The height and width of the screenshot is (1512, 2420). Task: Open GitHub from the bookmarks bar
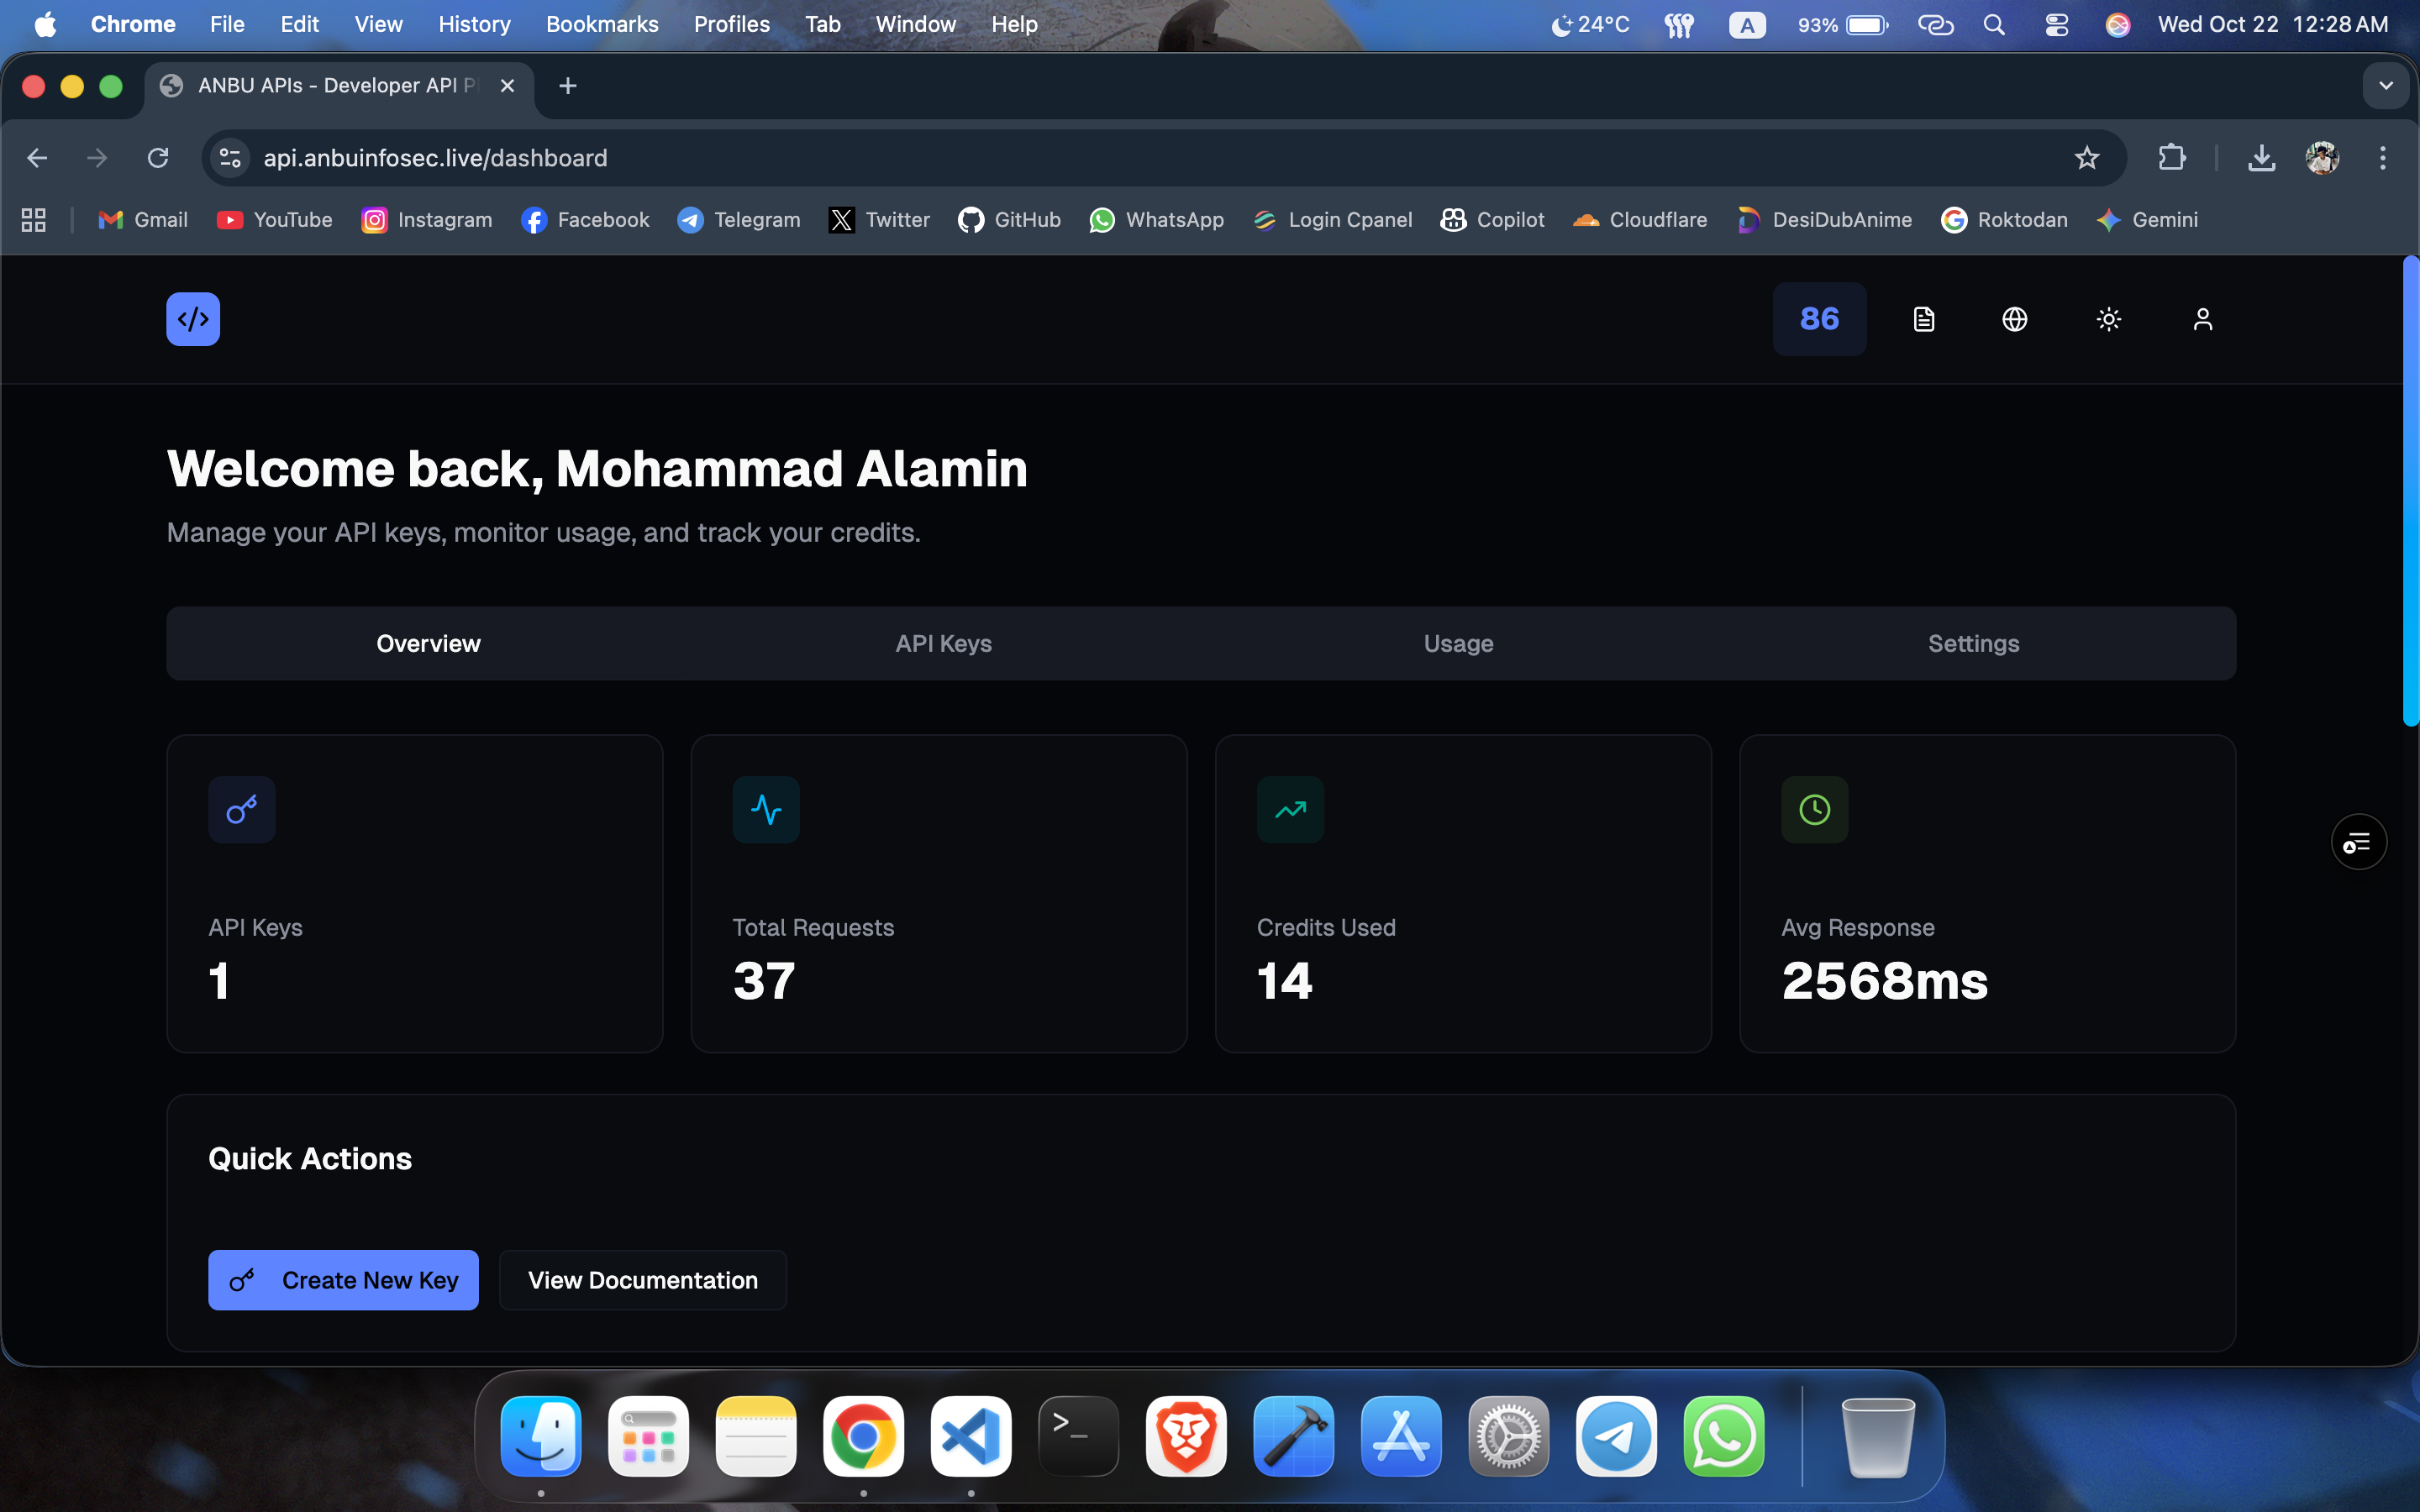(x=1008, y=220)
